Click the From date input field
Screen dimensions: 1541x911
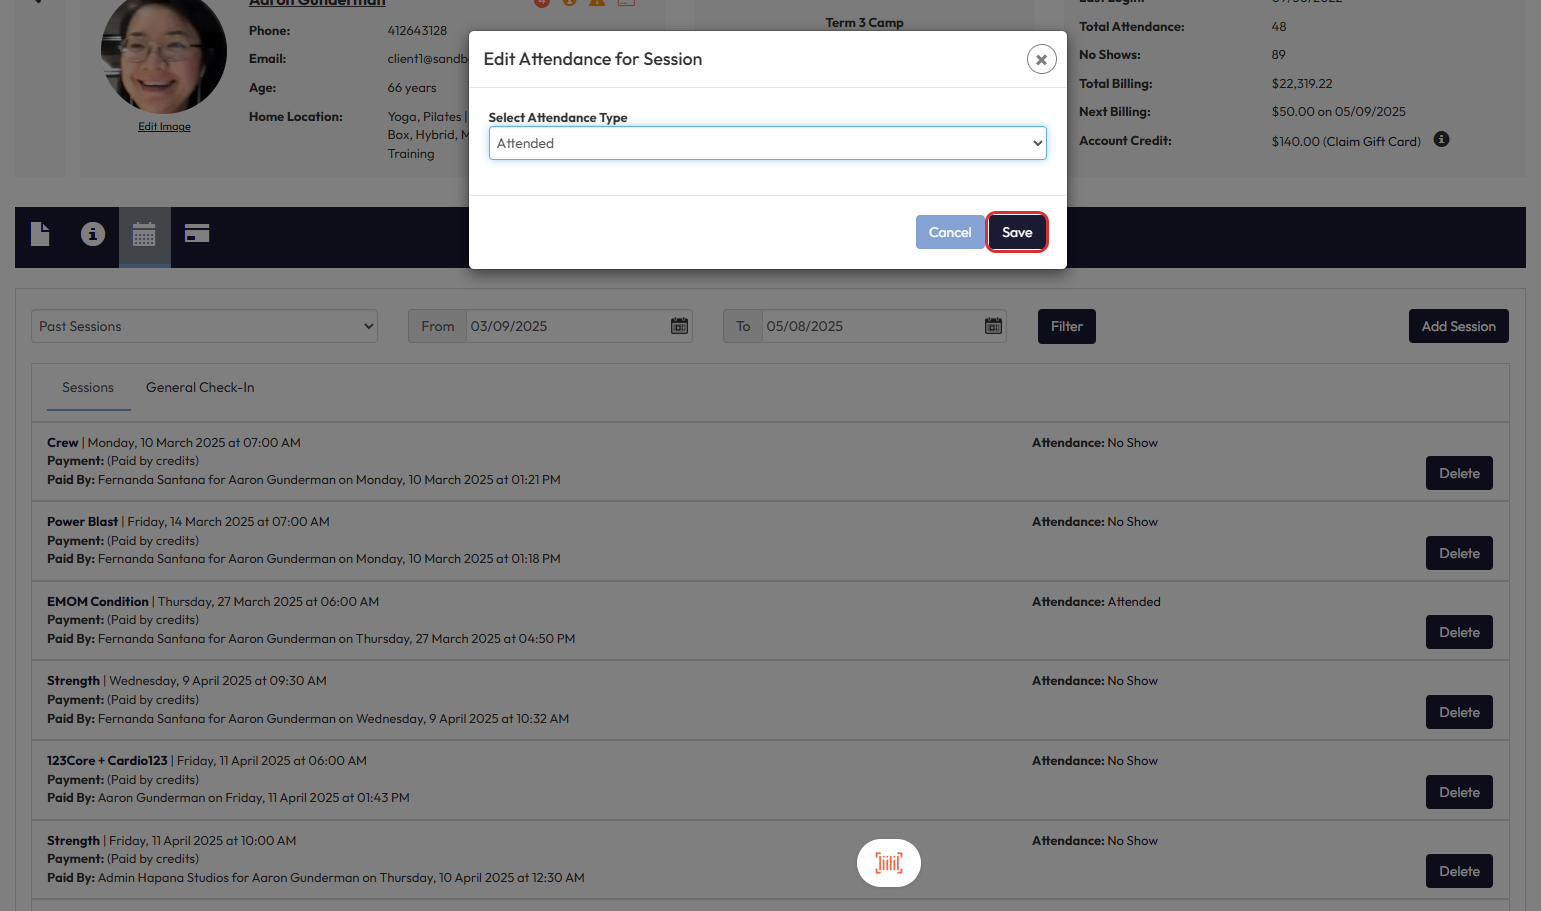coord(565,326)
